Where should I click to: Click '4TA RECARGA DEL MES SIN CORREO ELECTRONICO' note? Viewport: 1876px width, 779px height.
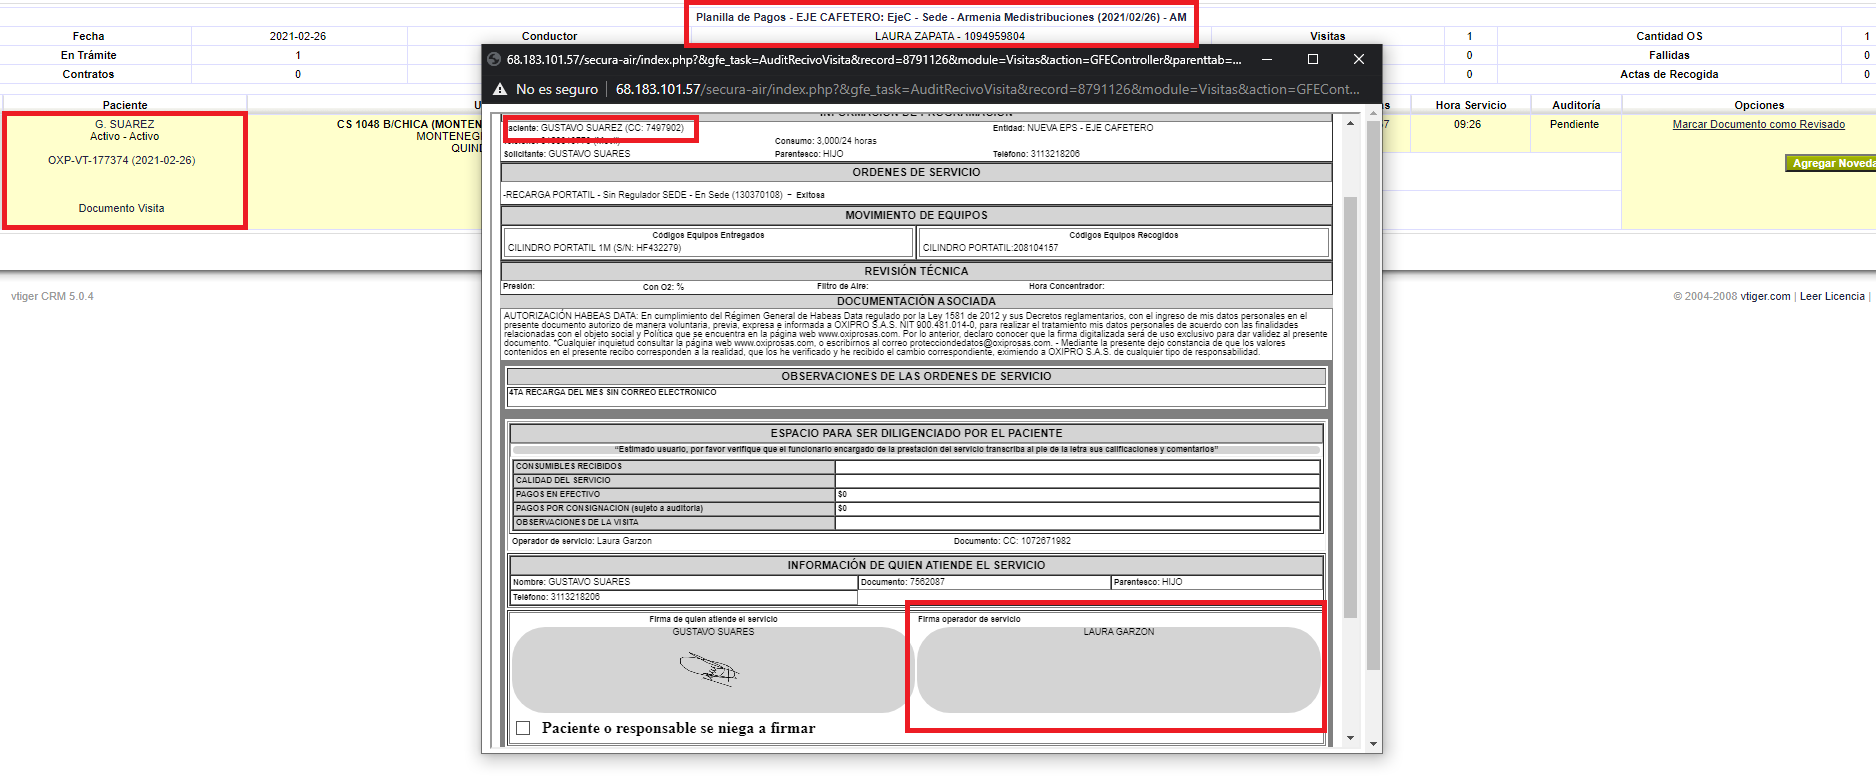point(612,393)
